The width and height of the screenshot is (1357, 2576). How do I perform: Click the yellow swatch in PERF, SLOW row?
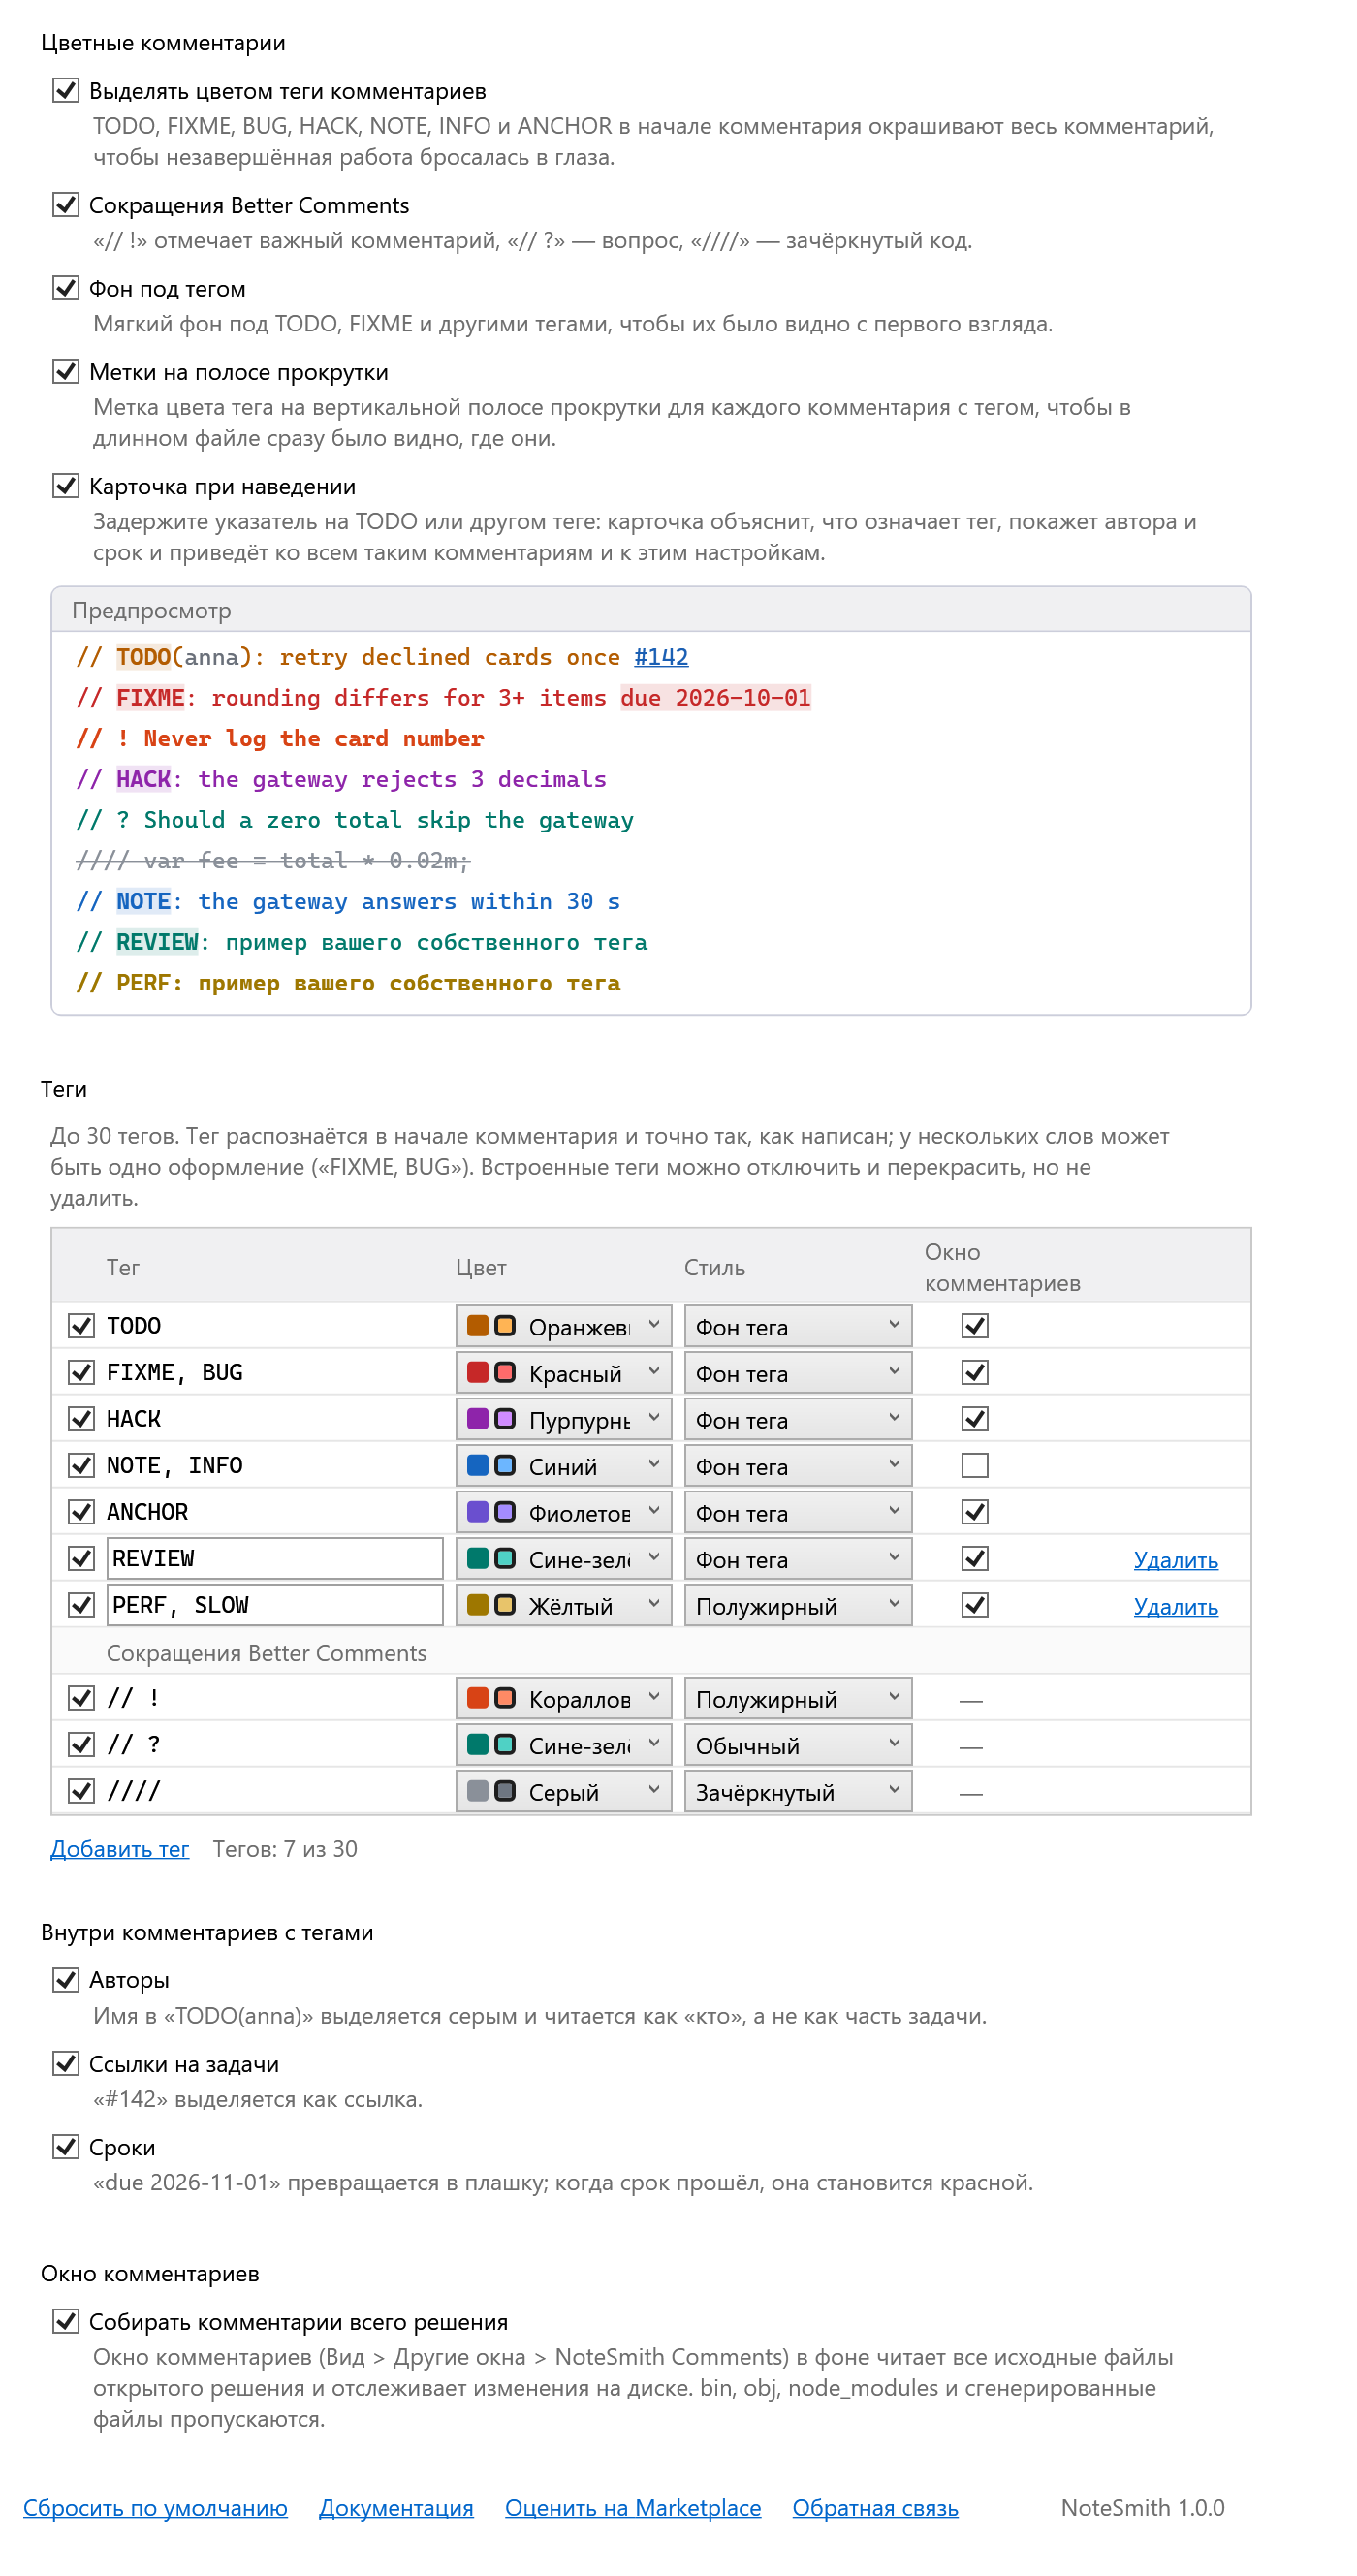click(478, 1605)
